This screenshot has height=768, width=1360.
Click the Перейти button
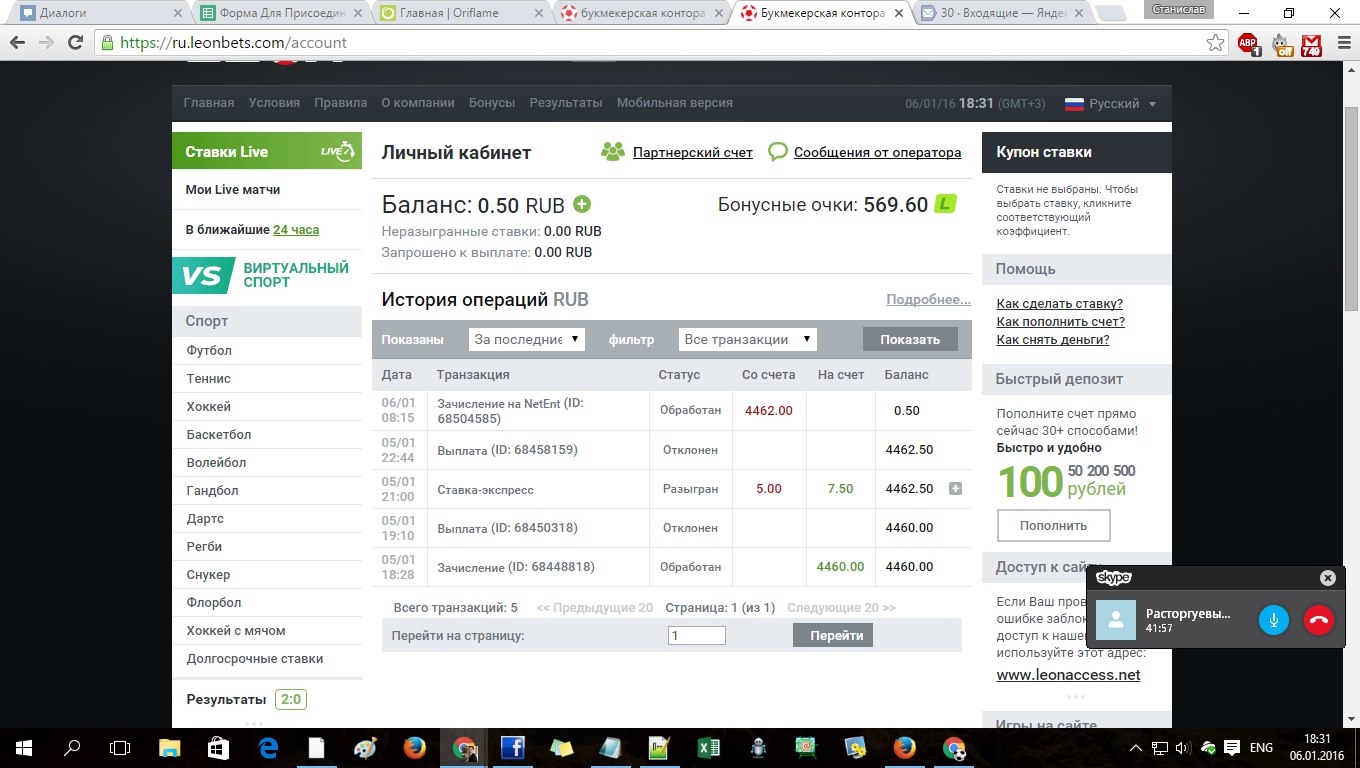(x=833, y=635)
